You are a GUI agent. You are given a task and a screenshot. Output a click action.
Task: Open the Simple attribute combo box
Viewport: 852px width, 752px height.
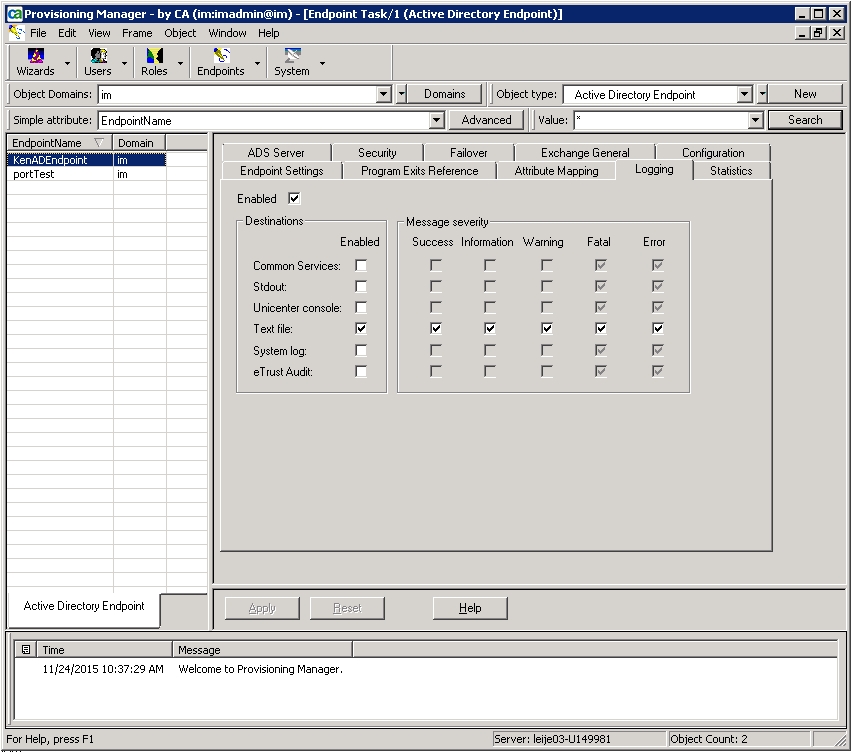[x=436, y=121]
